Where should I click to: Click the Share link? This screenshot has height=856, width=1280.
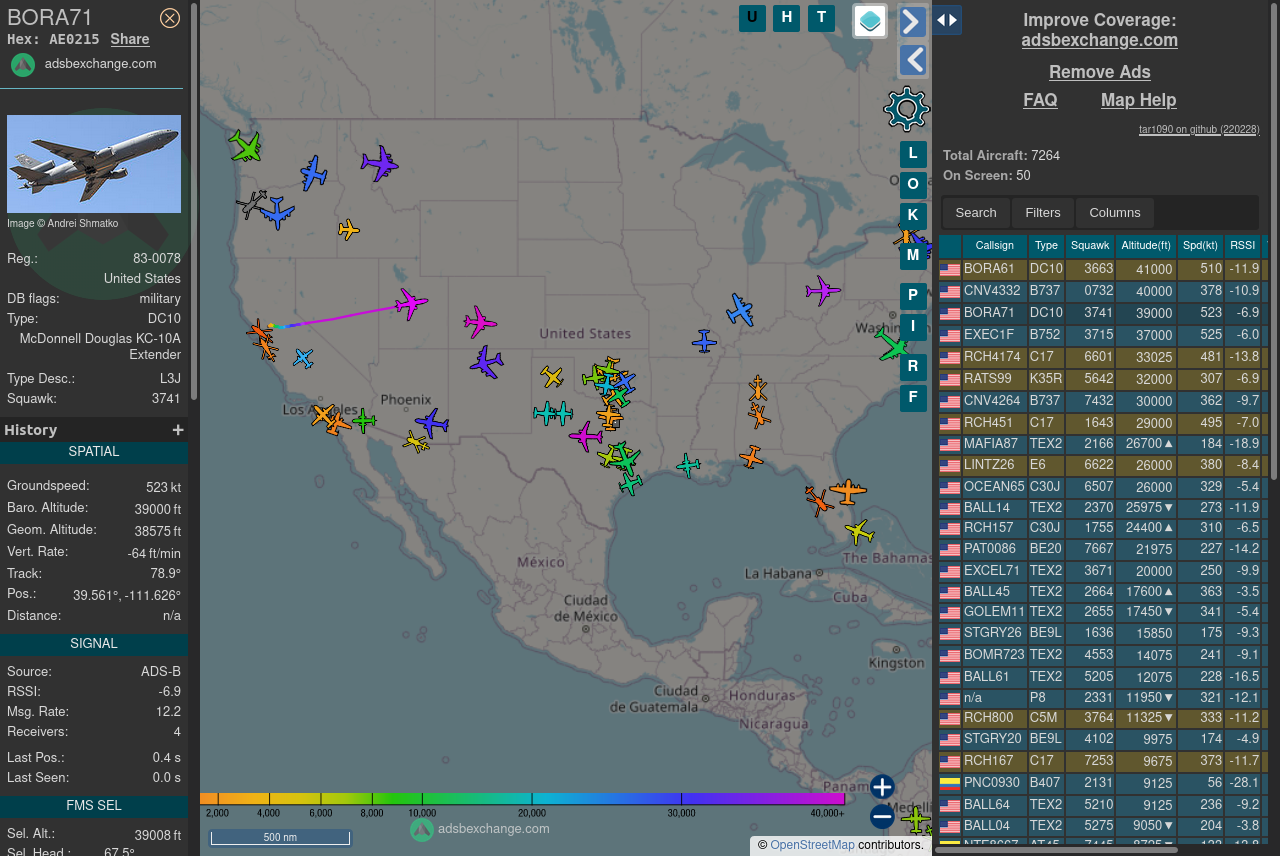pos(130,39)
